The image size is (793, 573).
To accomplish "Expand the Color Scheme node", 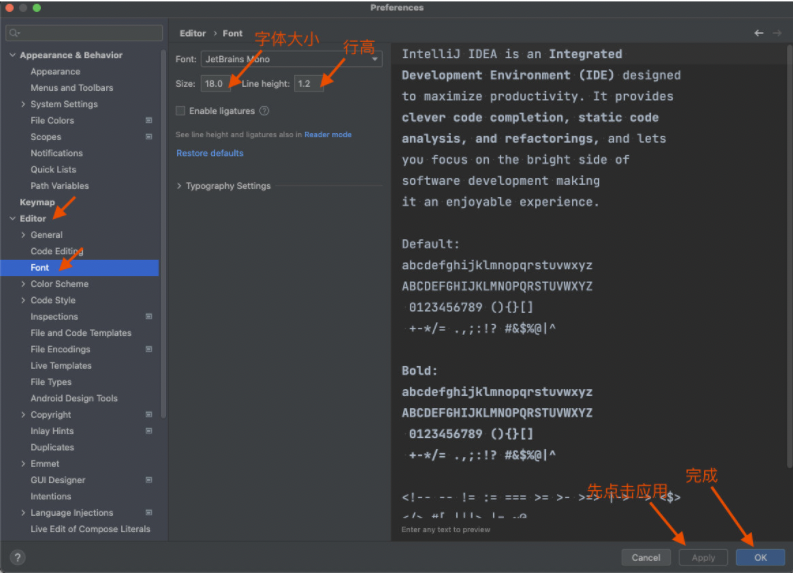I will [23, 284].
